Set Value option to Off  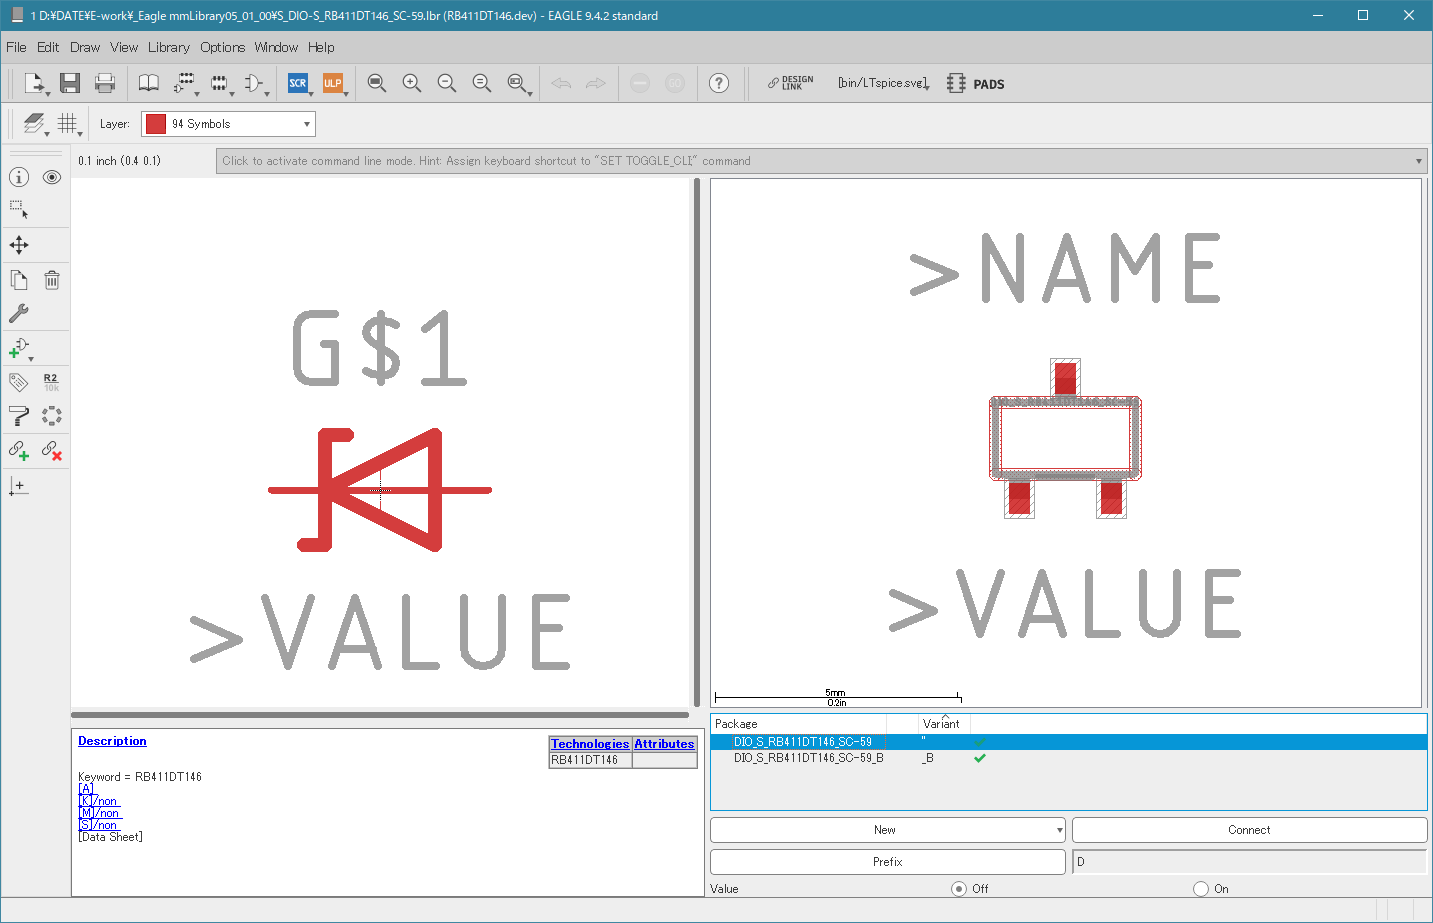point(959,888)
